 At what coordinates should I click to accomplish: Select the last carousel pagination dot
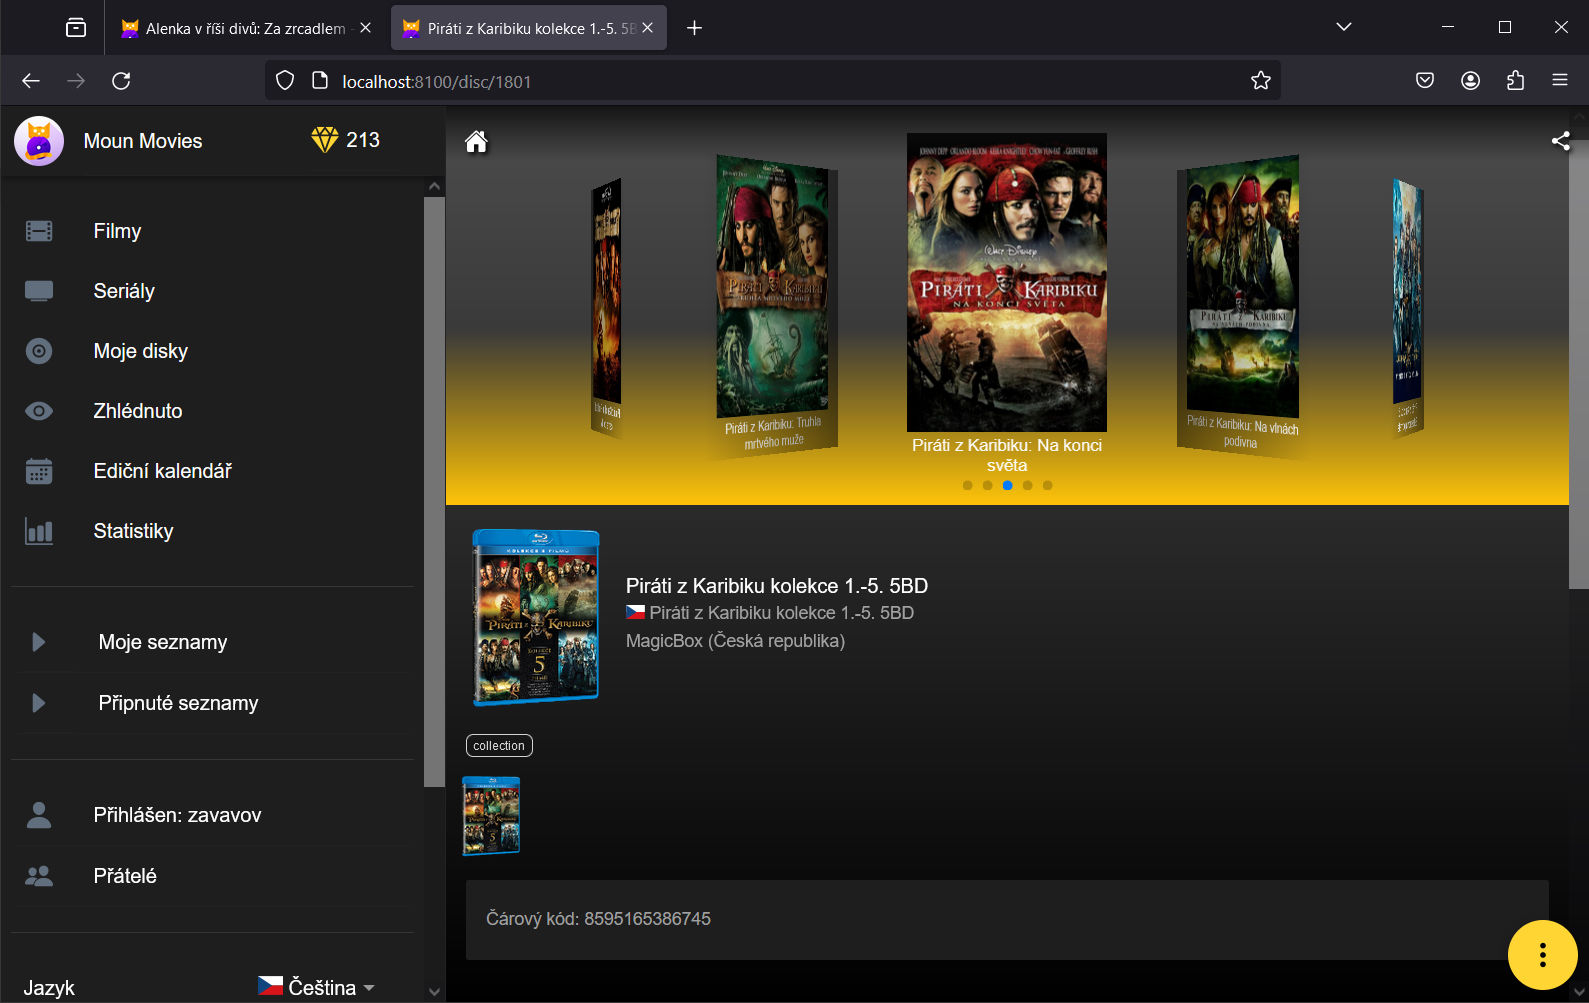pyautogui.click(x=1047, y=485)
